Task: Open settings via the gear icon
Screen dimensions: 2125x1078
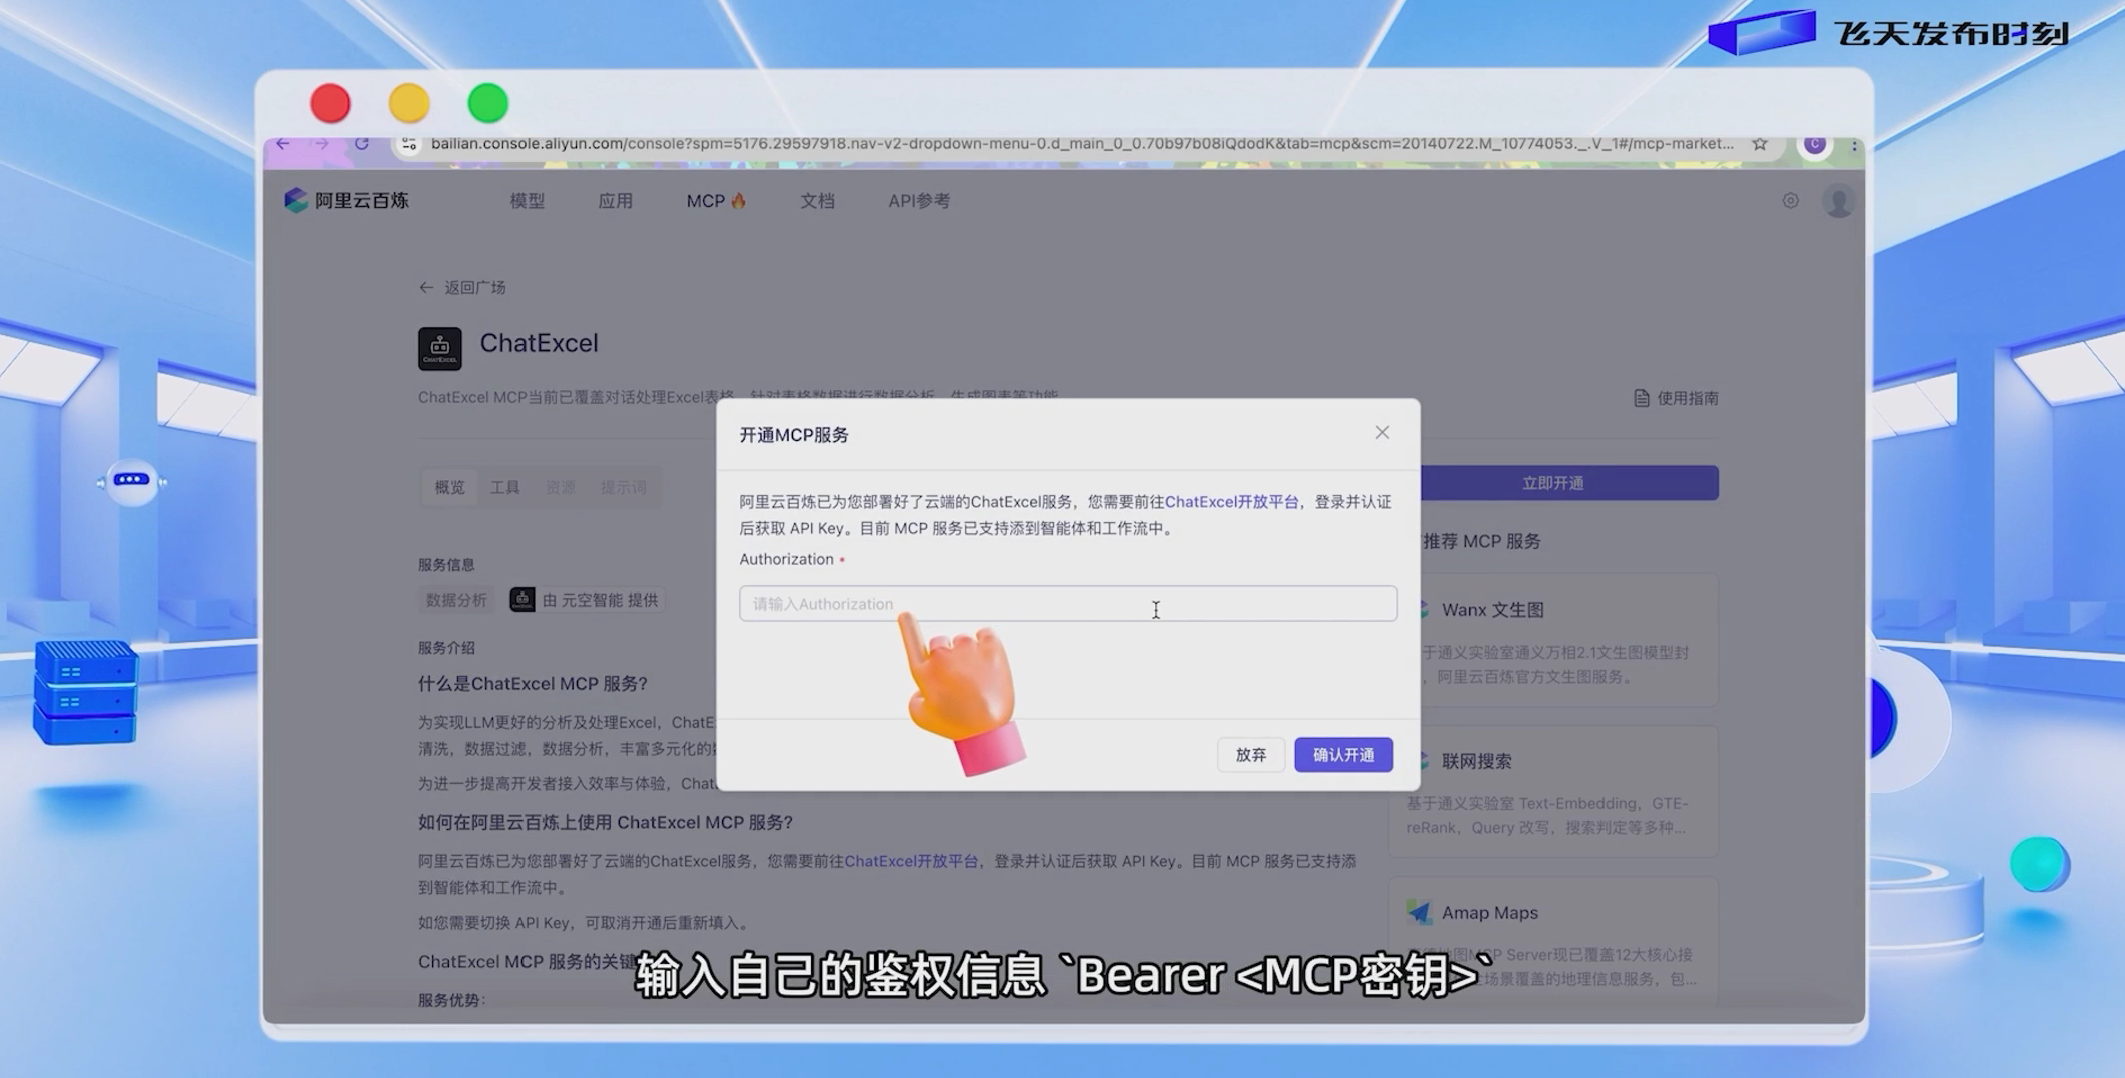Action: tap(1789, 200)
